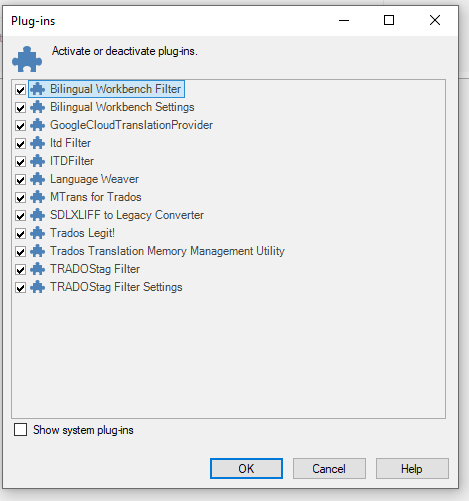
Task: Toggle TRADOStag Filter Settings checkbox
Action: click(x=20, y=288)
